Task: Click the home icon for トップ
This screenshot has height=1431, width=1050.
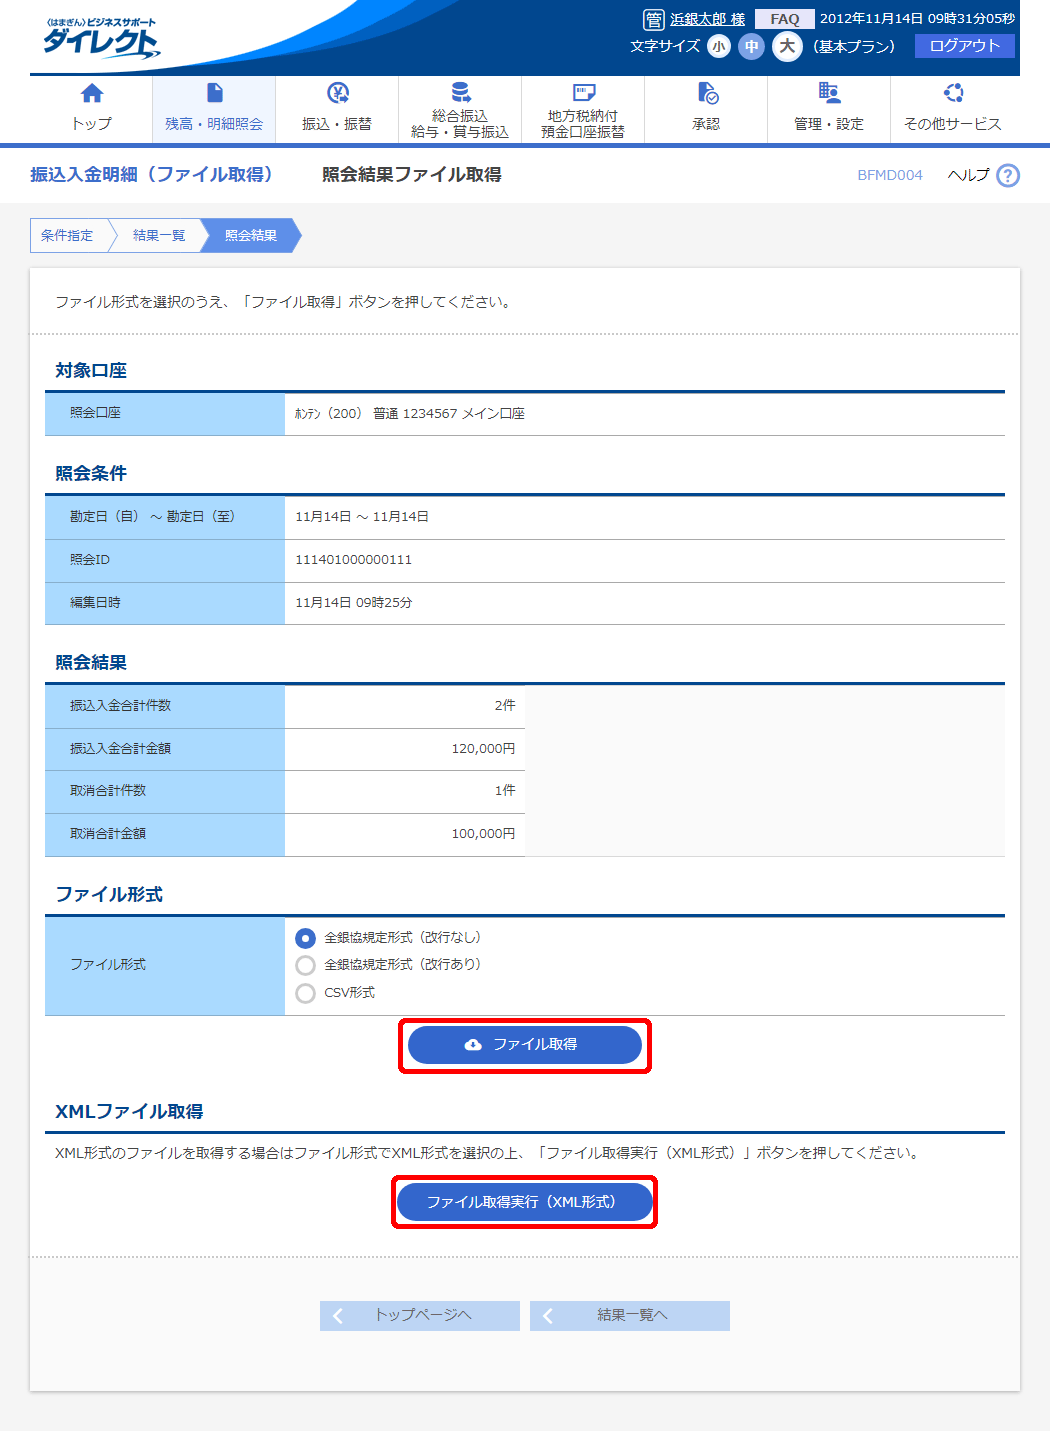Action: pyautogui.click(x=91, y=94)
